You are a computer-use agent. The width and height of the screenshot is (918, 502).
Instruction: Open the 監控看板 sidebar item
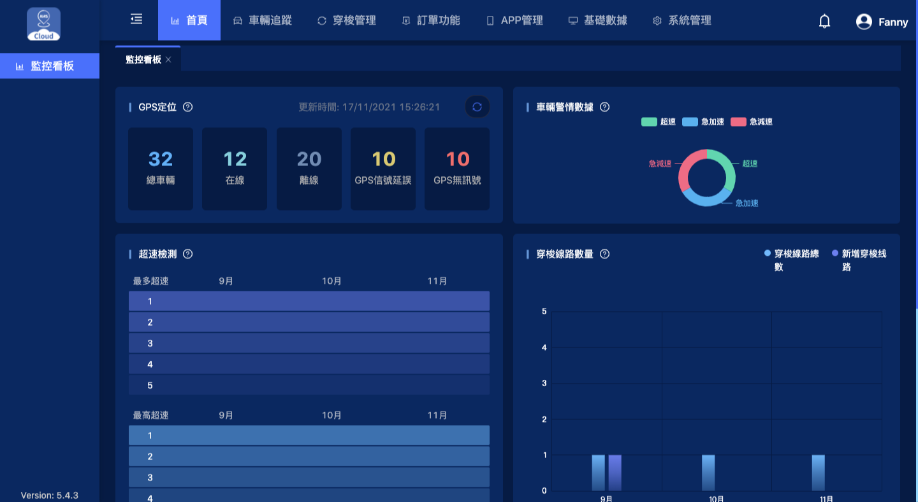50,66
